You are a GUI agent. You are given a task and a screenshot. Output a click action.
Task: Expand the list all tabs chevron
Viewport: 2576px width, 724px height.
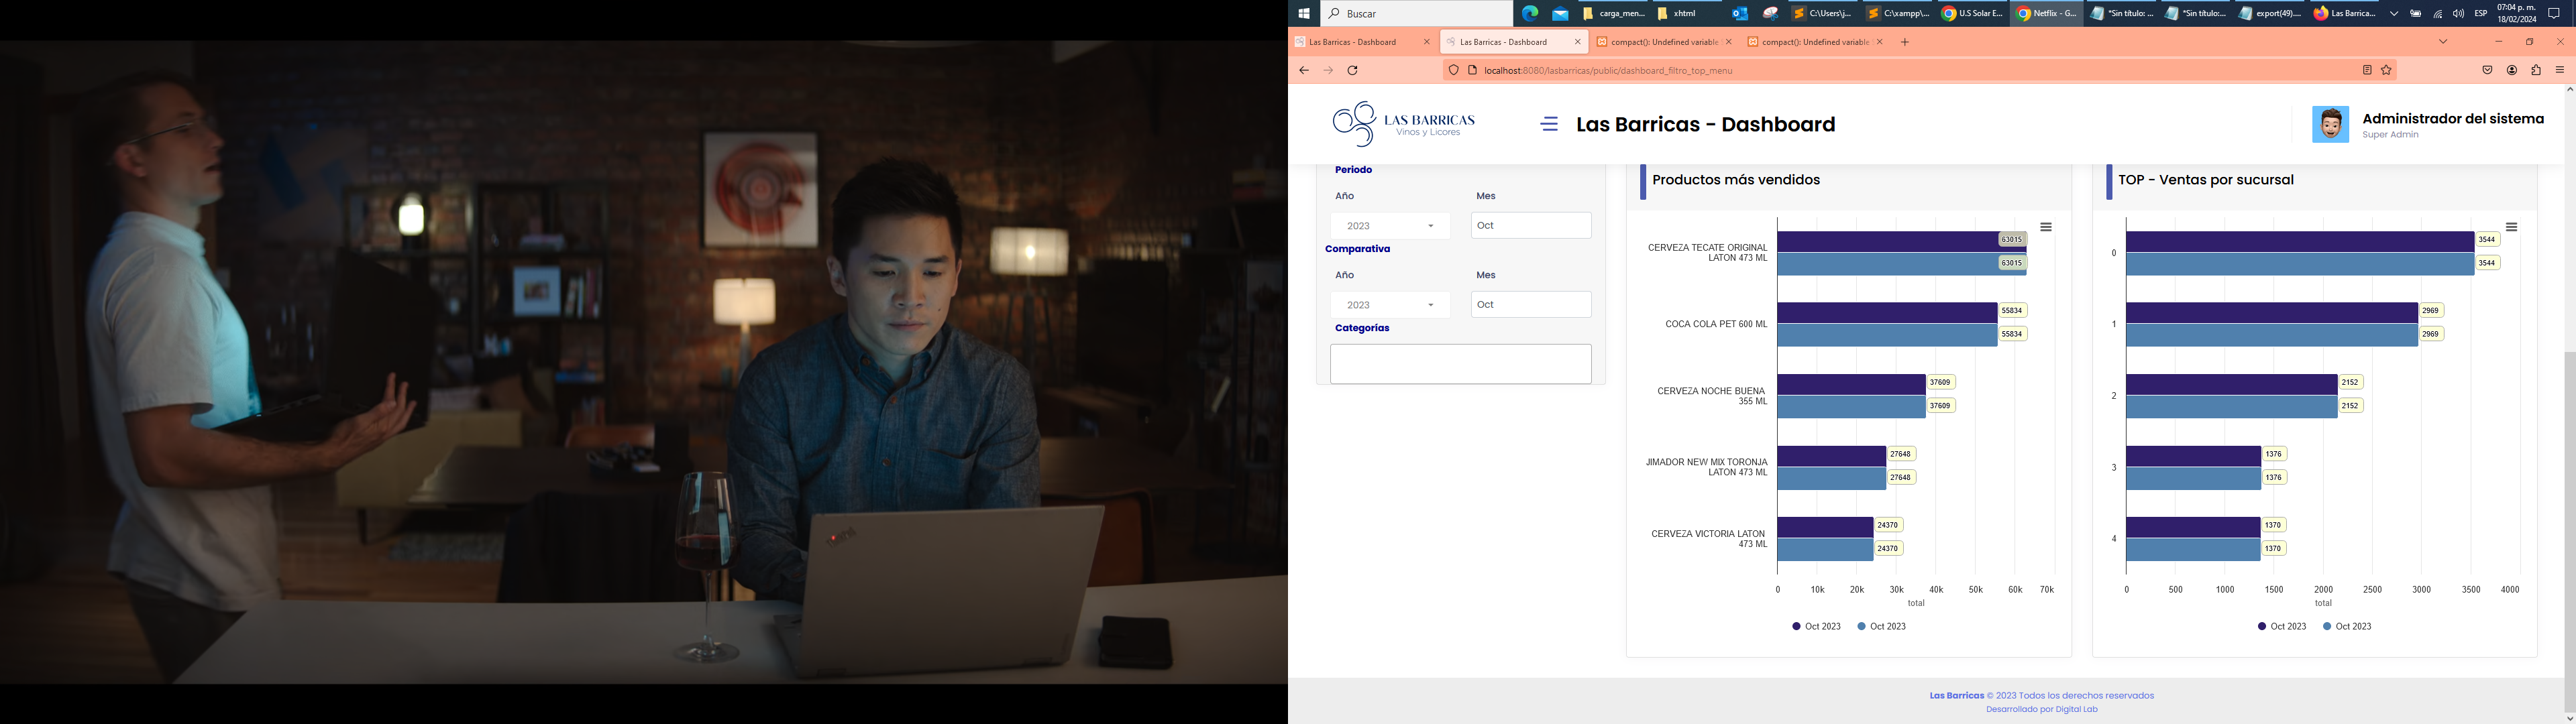point(2443,42)
